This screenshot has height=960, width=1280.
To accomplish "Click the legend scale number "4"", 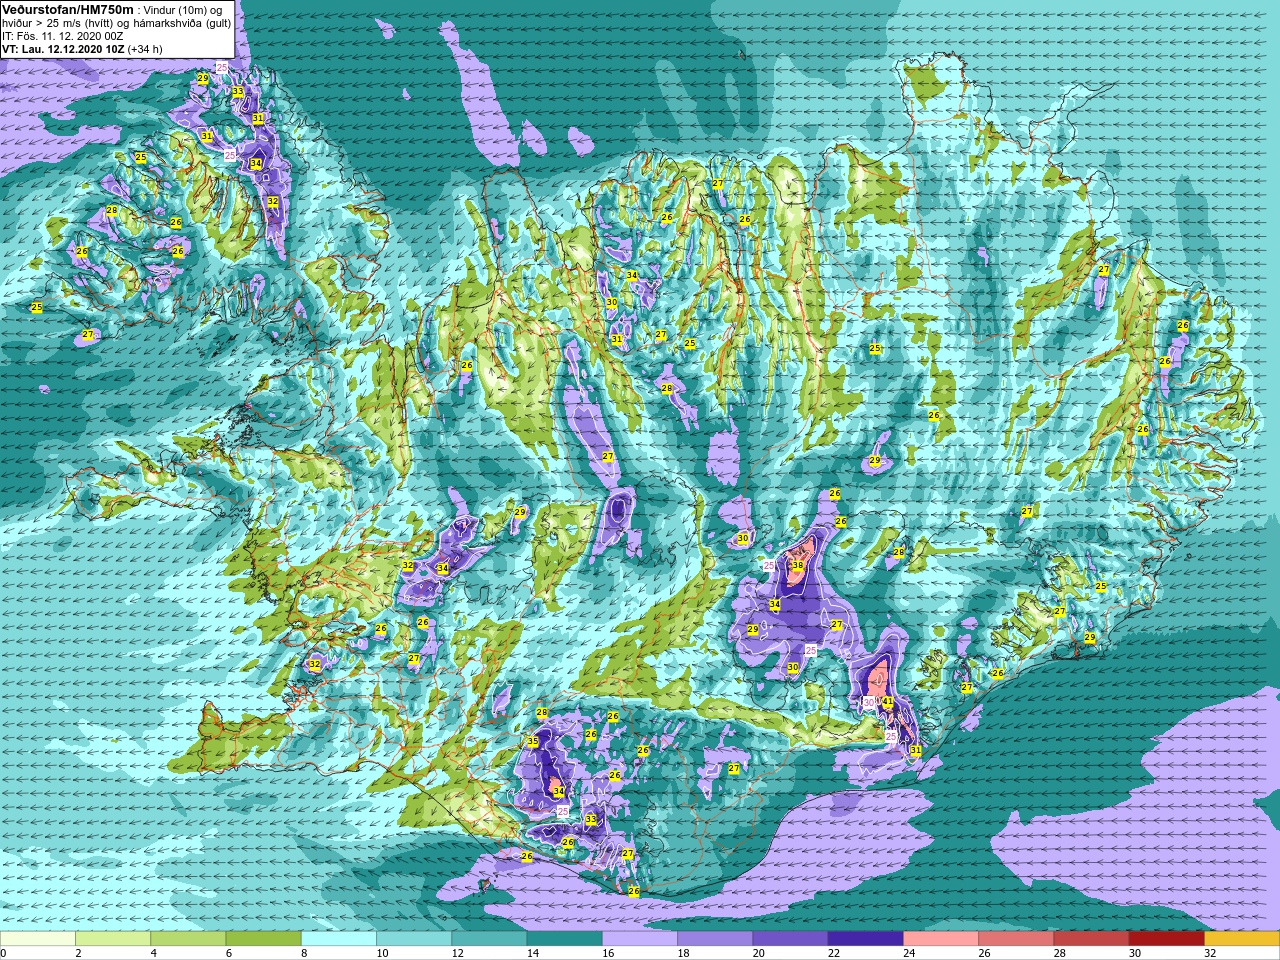I will tap(152, 953).
